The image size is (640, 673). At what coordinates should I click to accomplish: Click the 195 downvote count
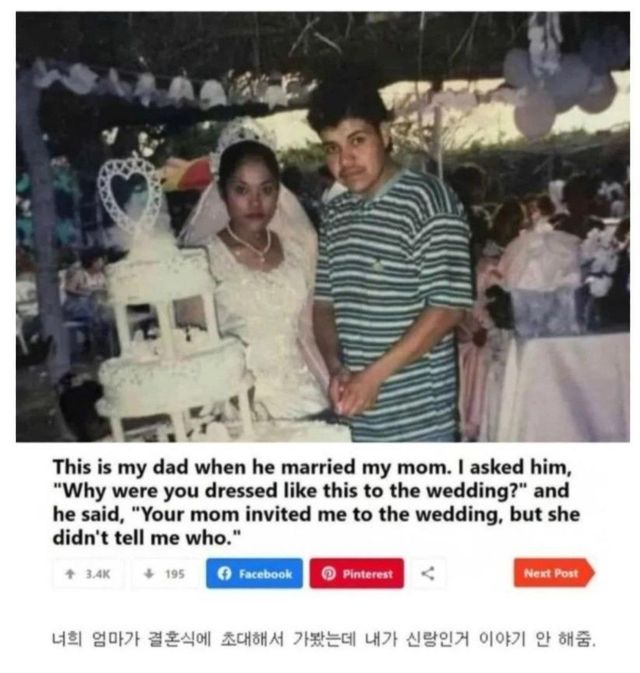pyautogui.click(x=175, y=574)
